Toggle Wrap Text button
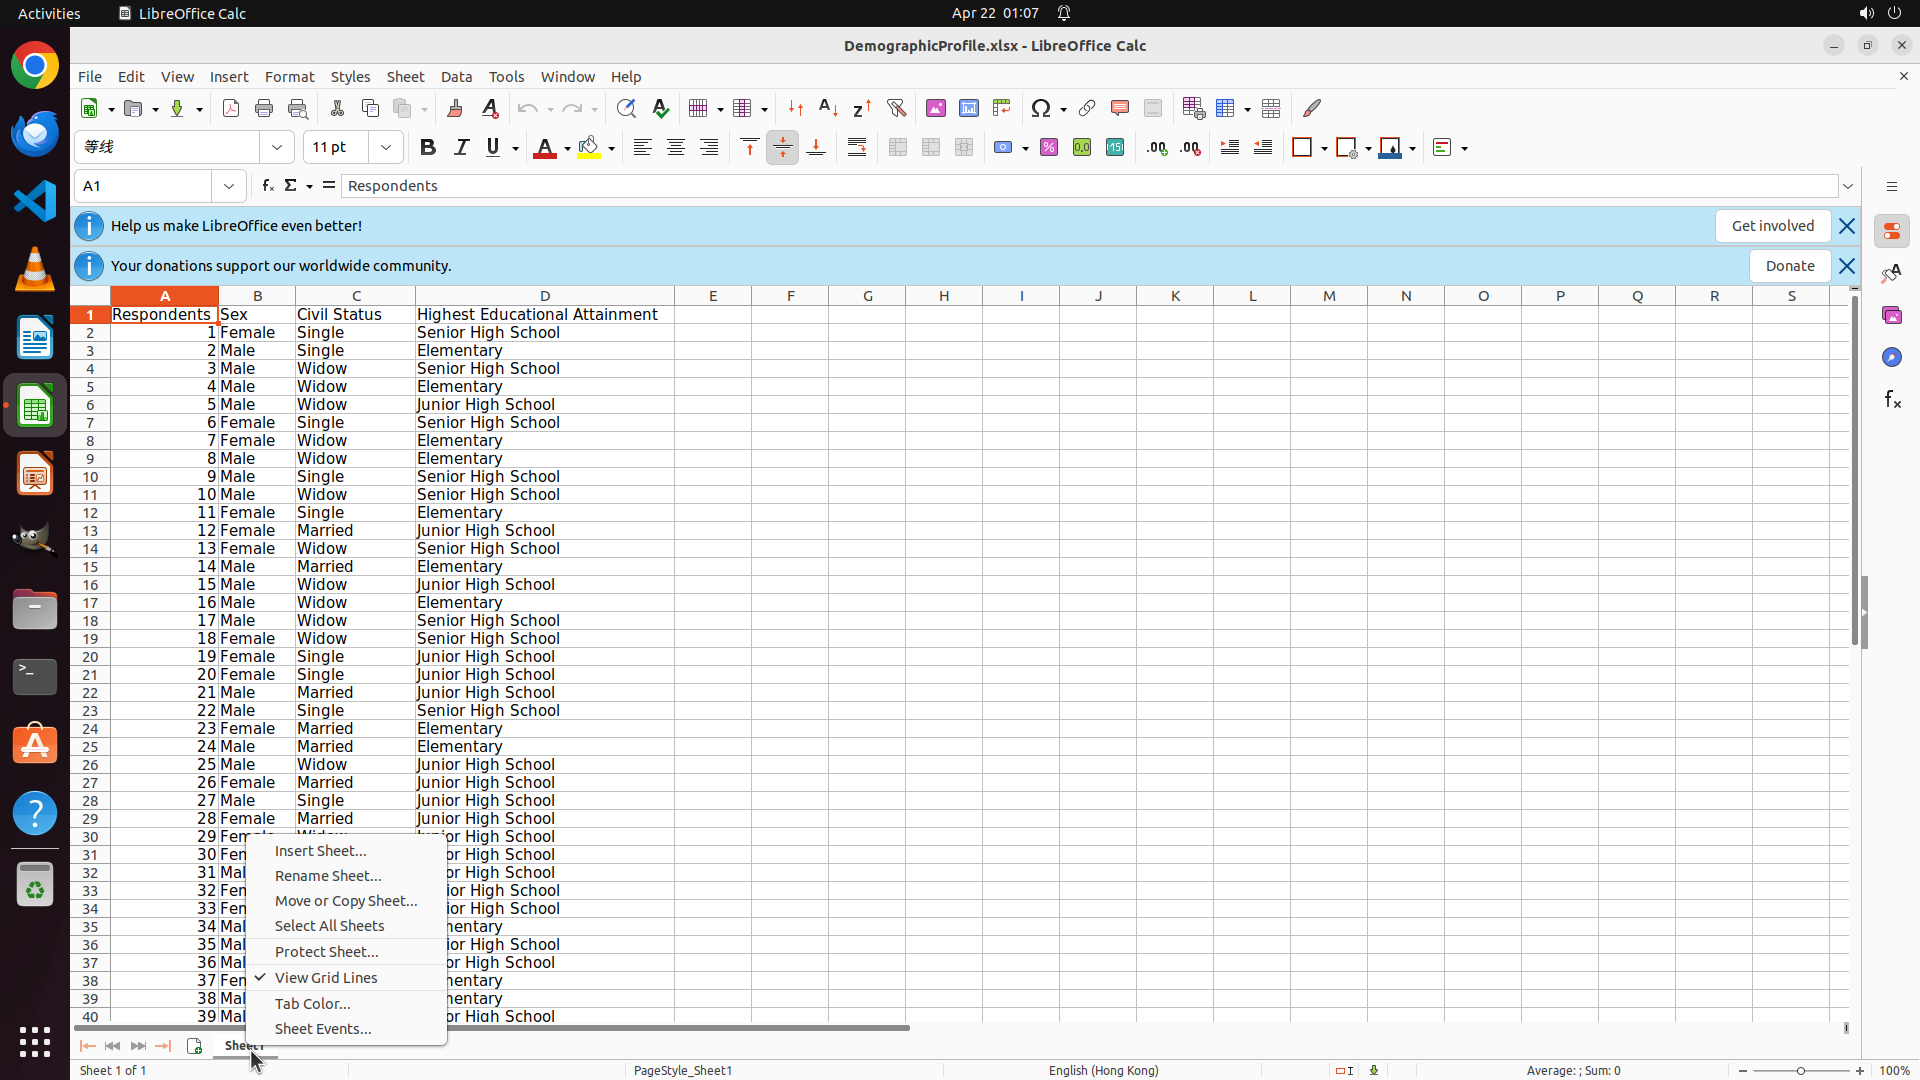This screenshot has height=1080, width=1920. pos(857,148)
